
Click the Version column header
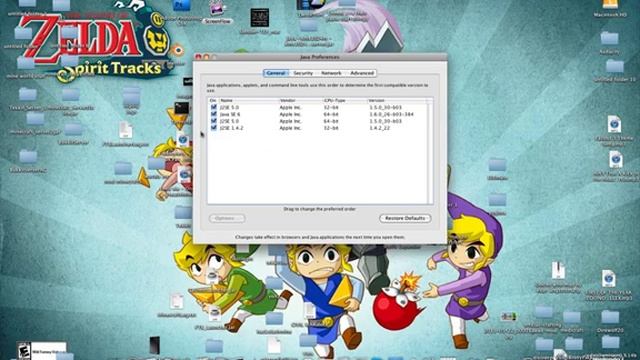click(397, 100)
